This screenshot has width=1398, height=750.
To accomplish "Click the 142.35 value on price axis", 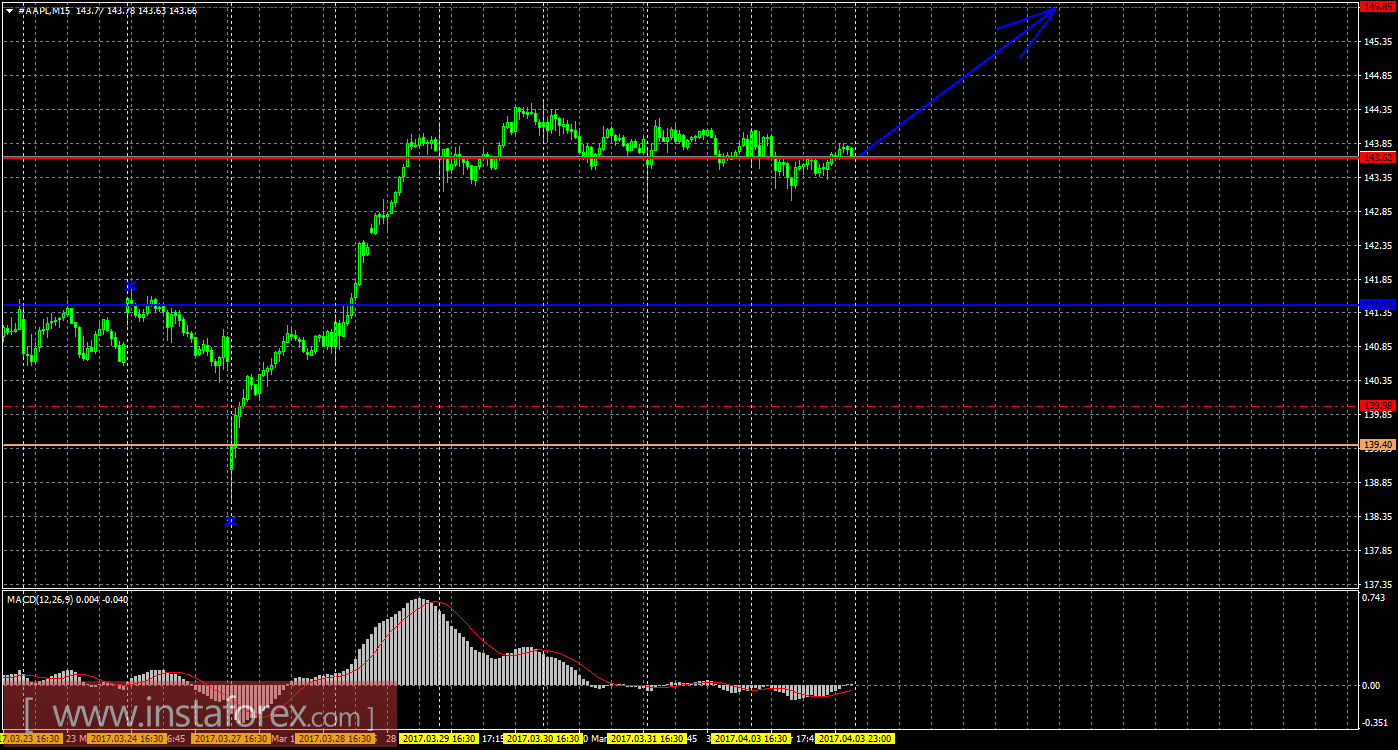I will tap(1379, 245).
